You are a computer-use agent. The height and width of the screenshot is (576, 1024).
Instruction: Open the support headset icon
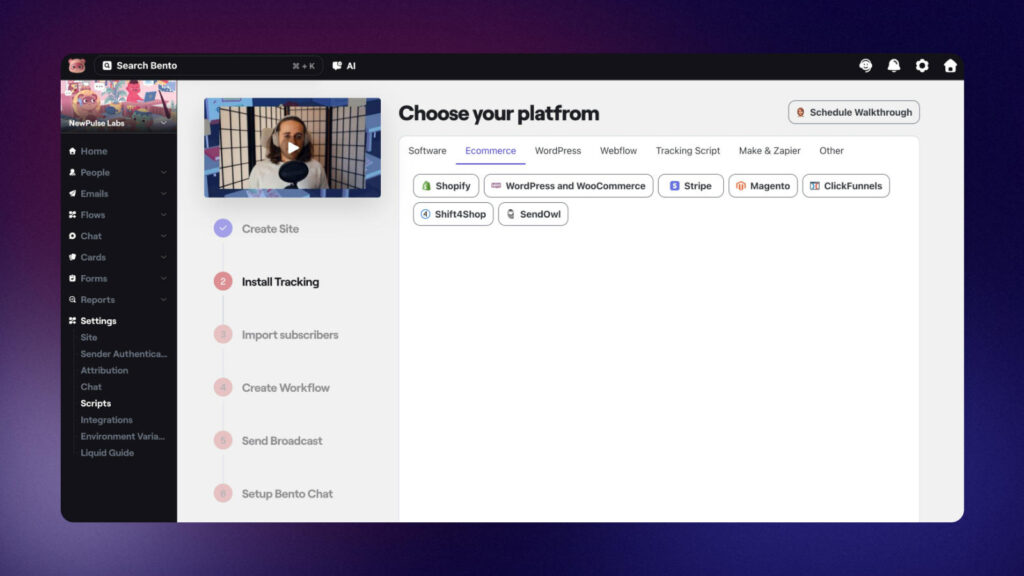click(864, 65)
